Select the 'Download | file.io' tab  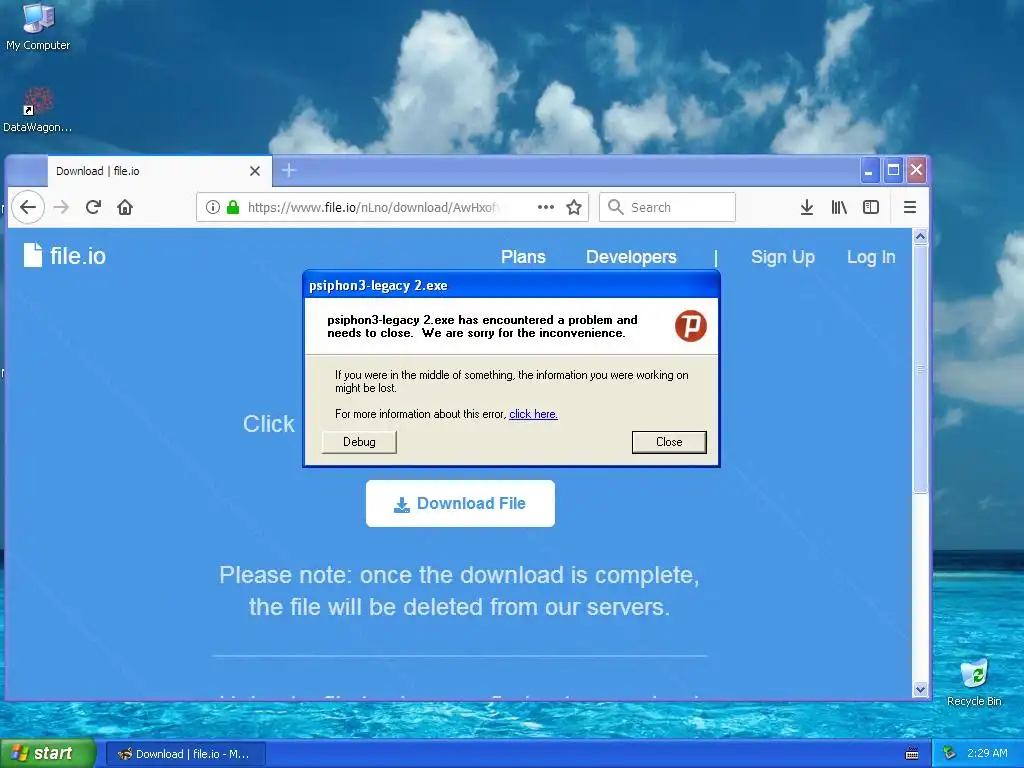point(160,171)
